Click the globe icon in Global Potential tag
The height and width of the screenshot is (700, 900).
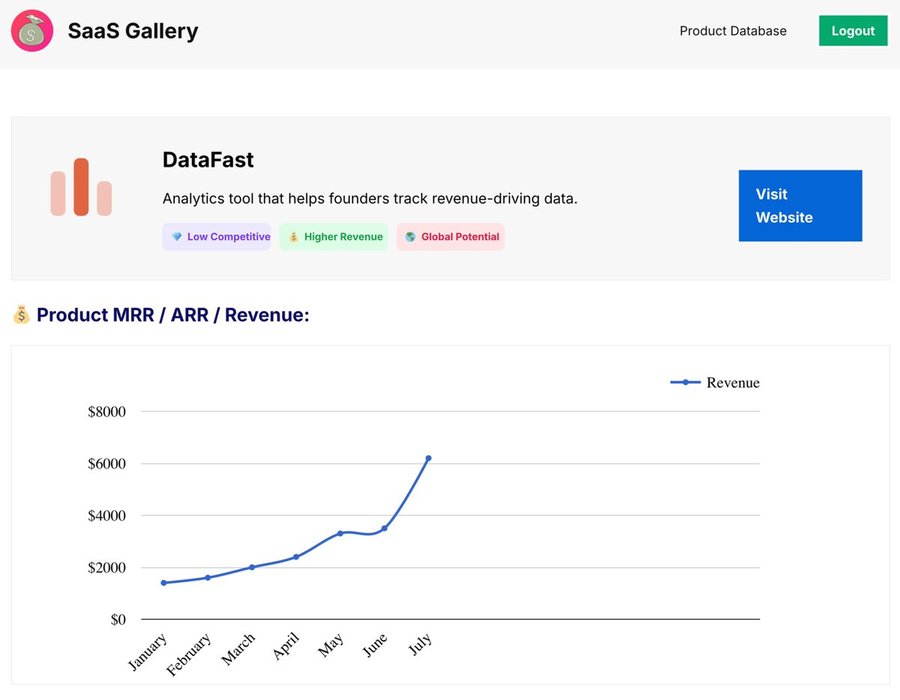point(410,237)
